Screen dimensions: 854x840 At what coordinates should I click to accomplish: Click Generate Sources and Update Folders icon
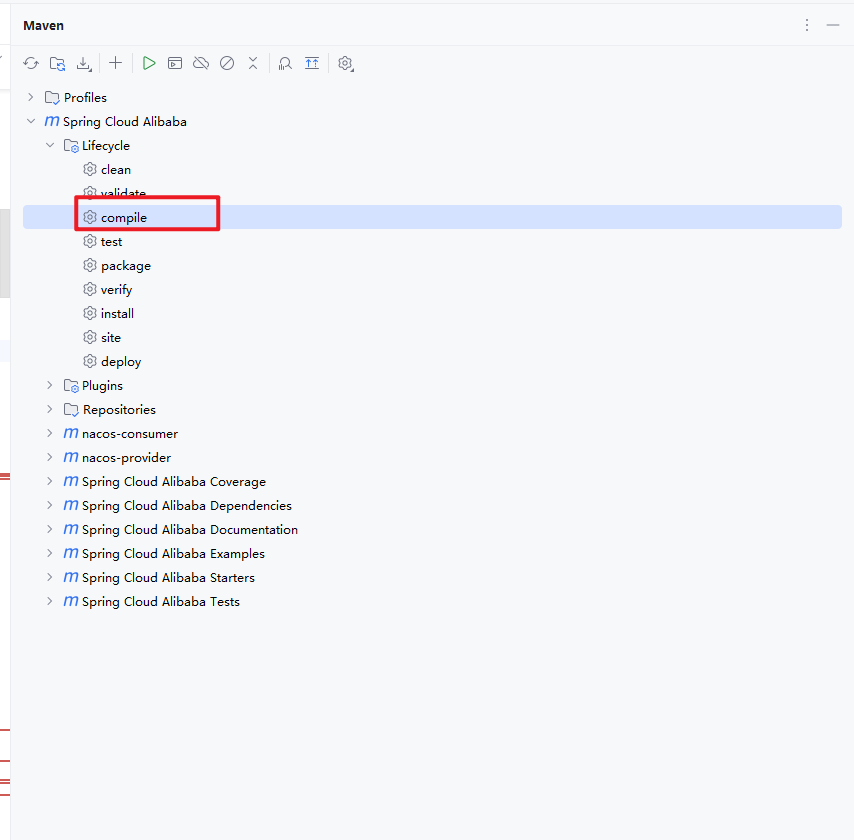coord(58,63)
